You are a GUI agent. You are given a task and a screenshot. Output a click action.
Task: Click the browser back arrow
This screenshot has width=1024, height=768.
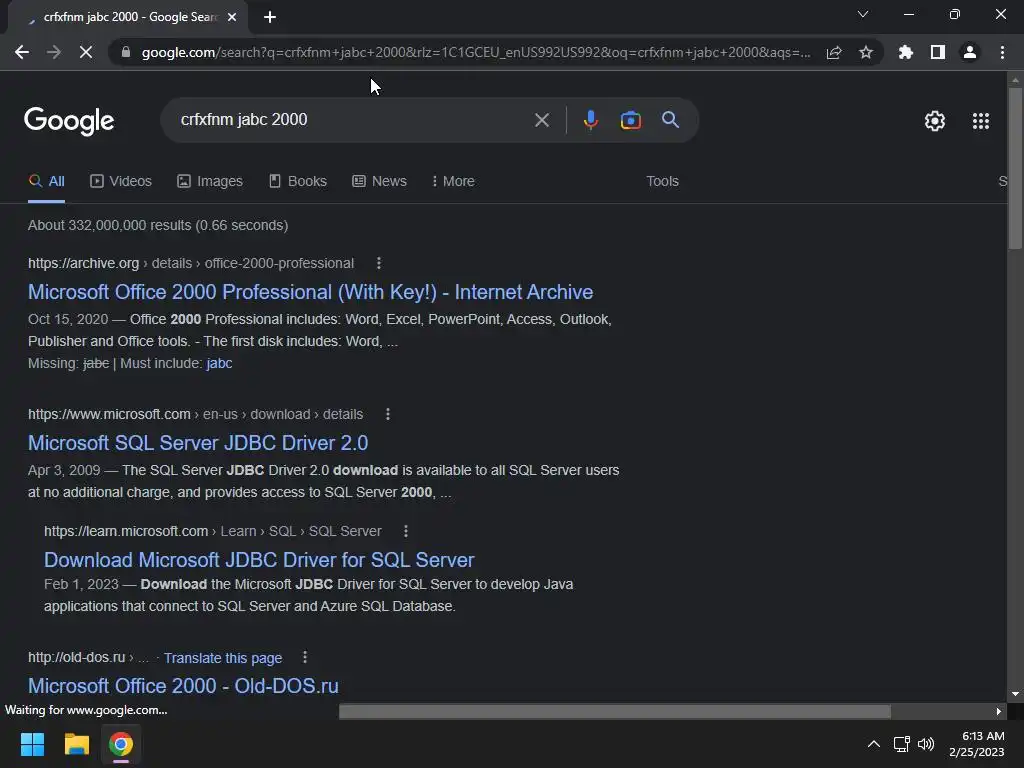tap(22, 52)
